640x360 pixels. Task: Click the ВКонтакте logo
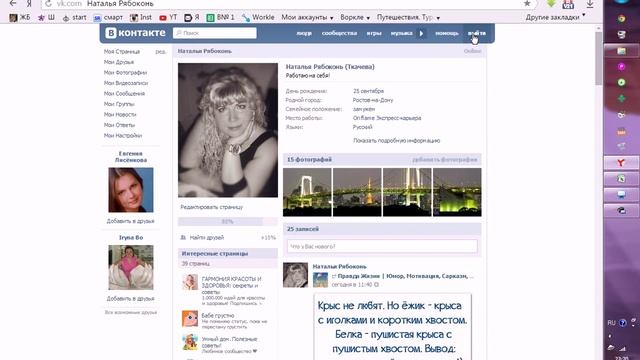pos(135,33)
